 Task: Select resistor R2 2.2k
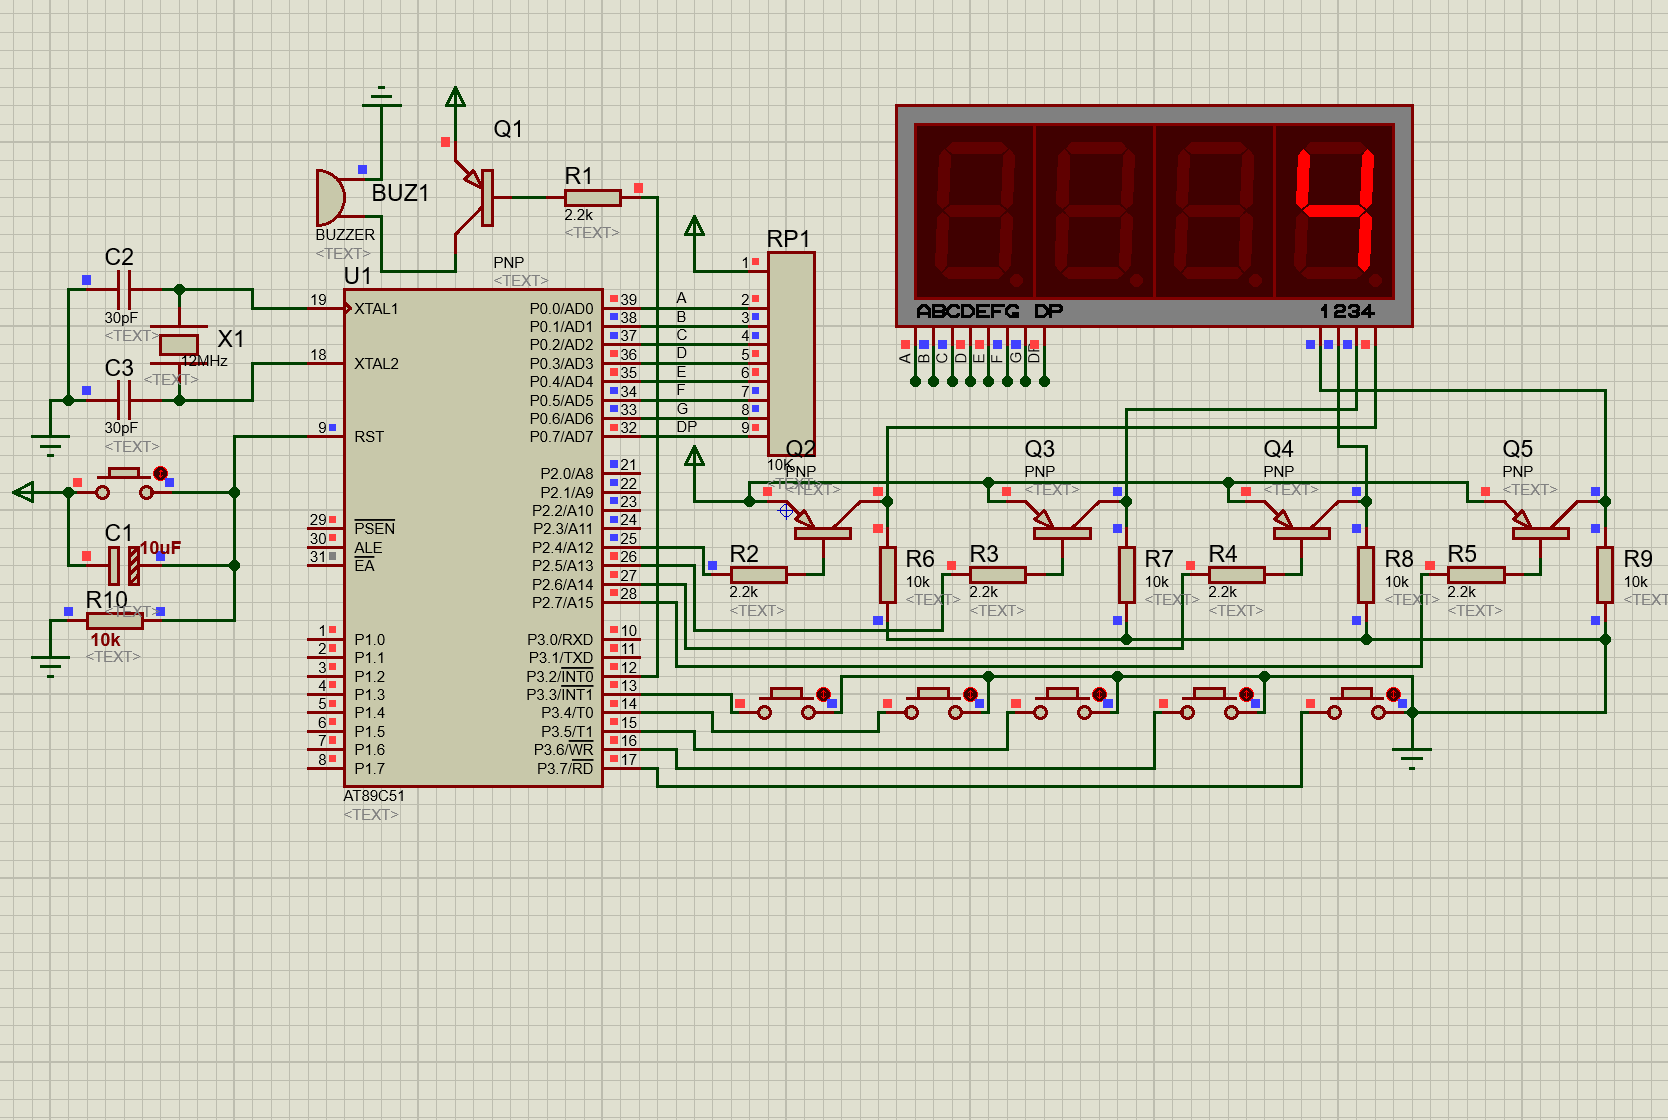point(759,575)
